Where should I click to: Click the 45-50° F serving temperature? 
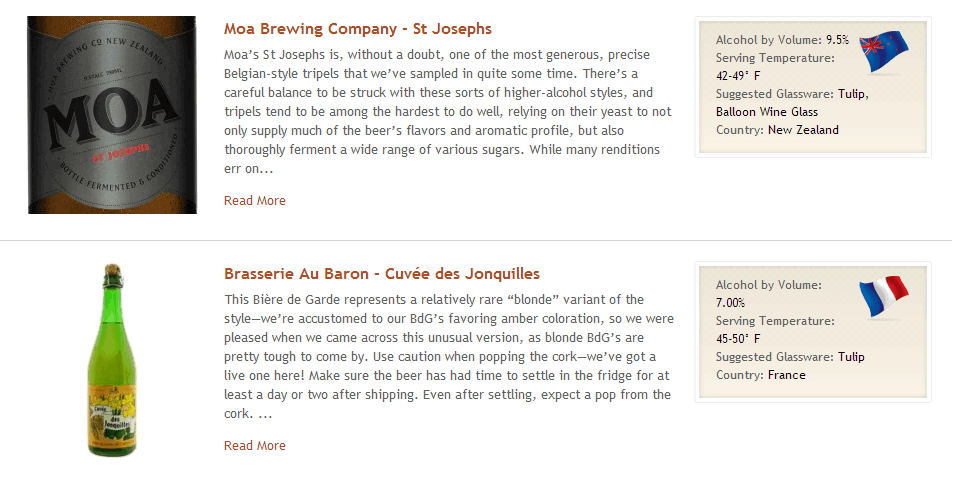pyautogui.click(x=738, y=339)
